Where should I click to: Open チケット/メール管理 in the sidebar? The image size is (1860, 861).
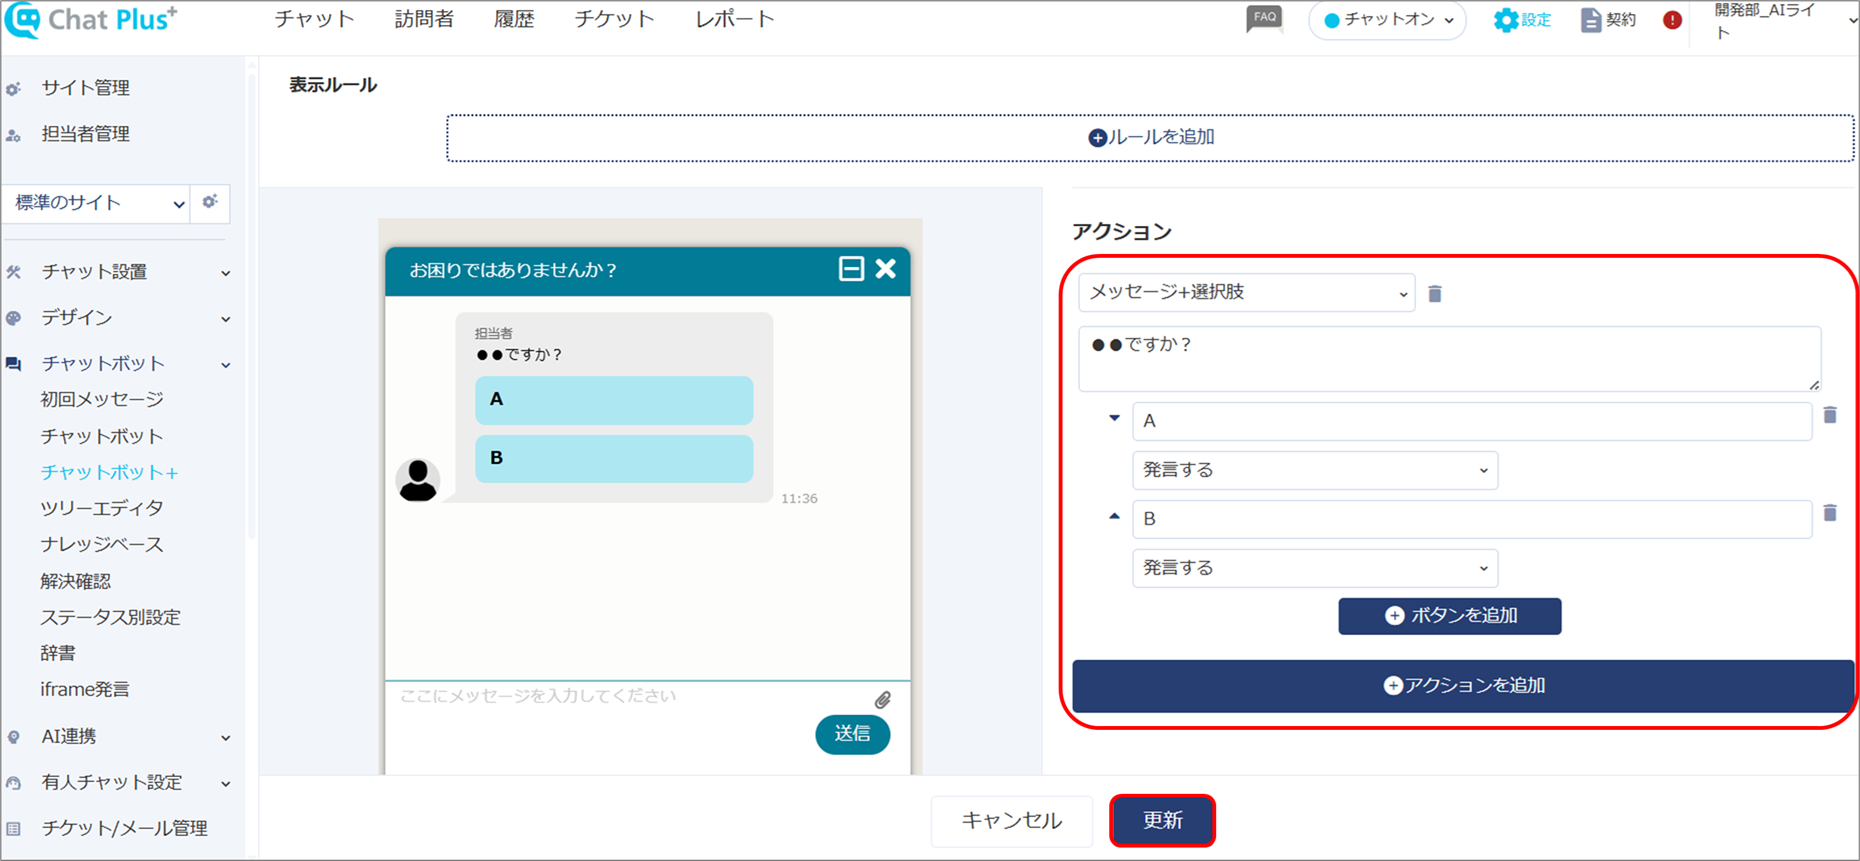click(x=124, y=828)
